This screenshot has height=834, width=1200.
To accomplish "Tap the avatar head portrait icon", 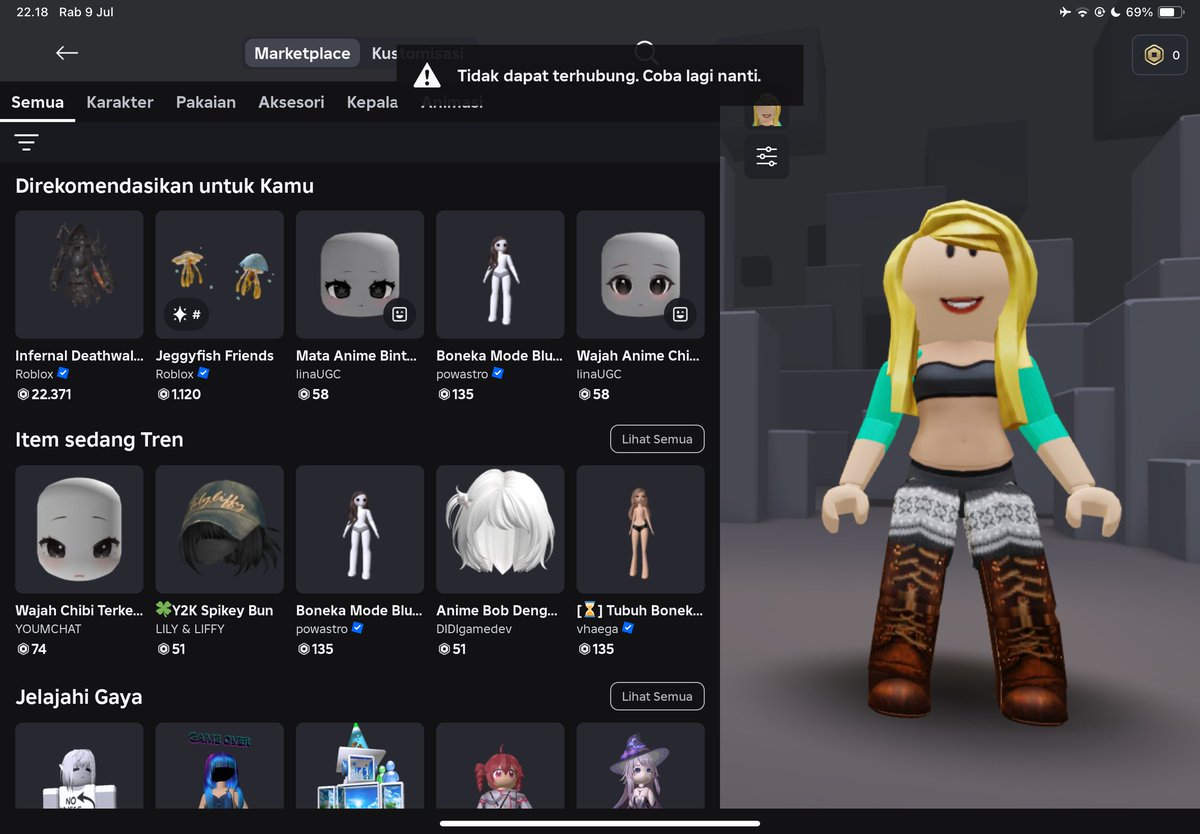I will click(766, 112).
